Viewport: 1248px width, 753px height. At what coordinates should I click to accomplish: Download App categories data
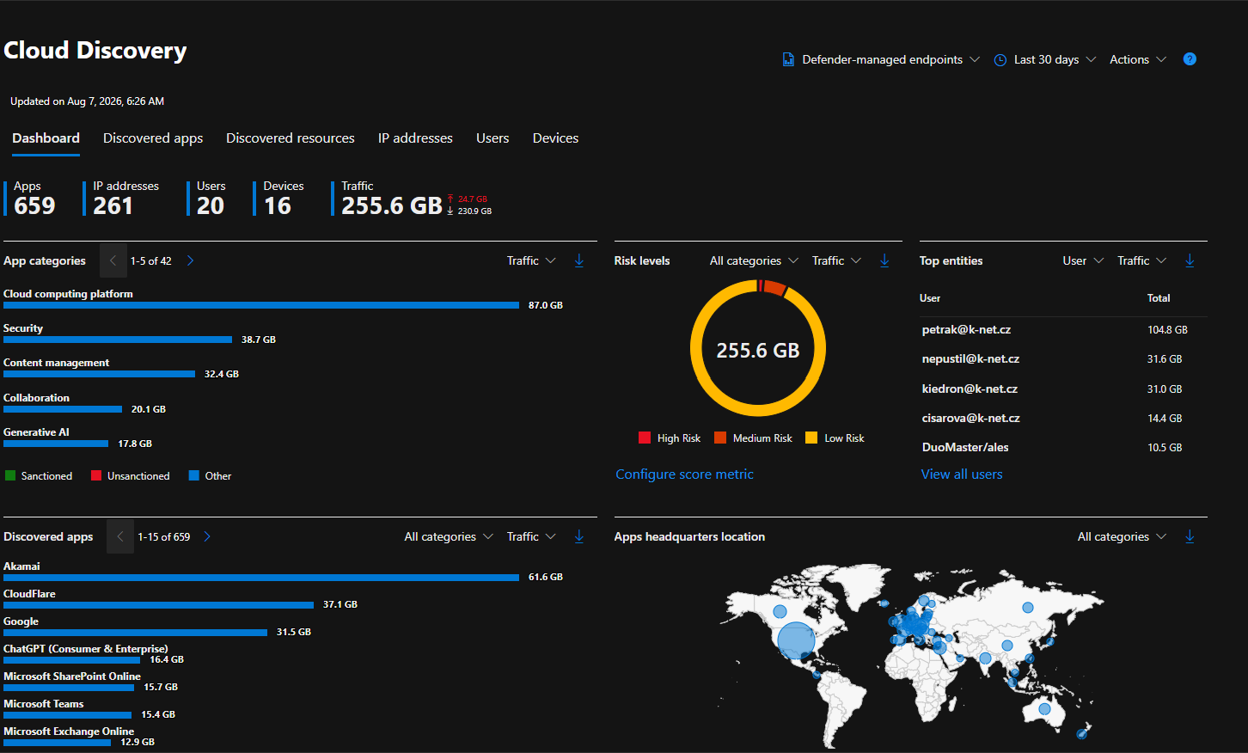tap(579, 261)
